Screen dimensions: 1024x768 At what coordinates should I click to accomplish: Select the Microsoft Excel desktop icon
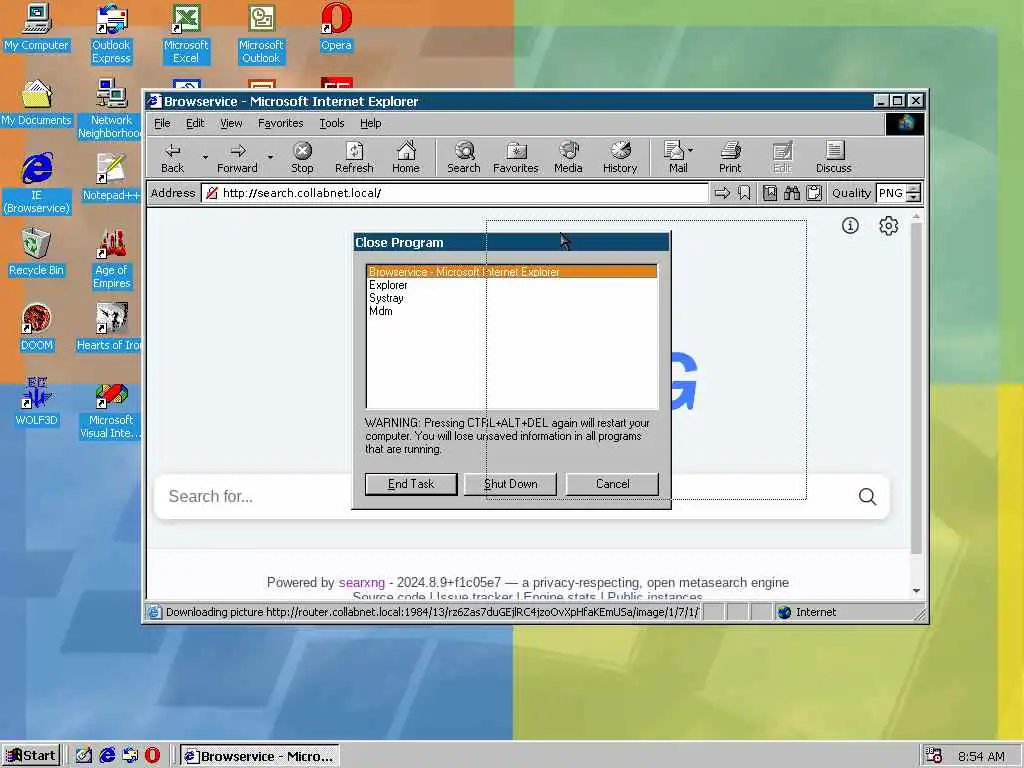coord(186,34)
